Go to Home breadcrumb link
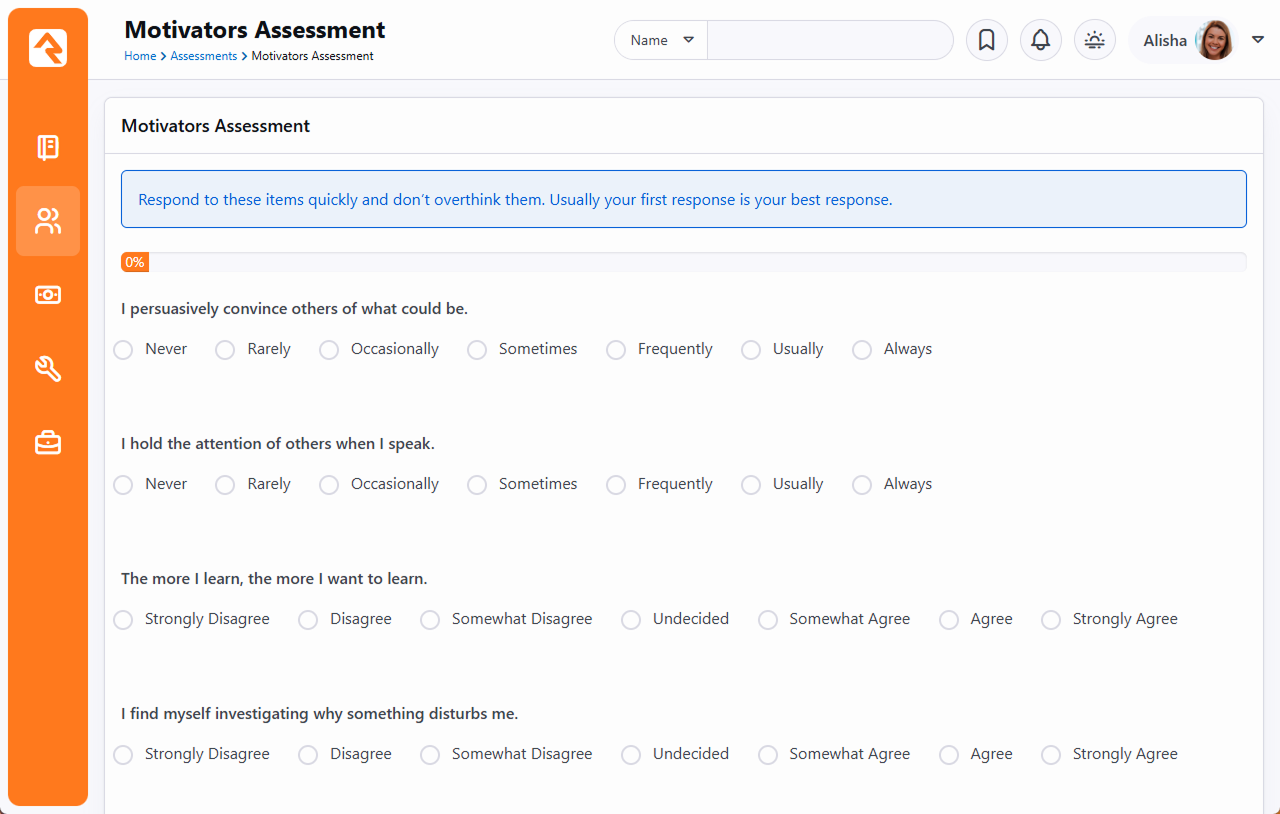The width and height of the screenshot is (1280, 814). coord(140,56)
